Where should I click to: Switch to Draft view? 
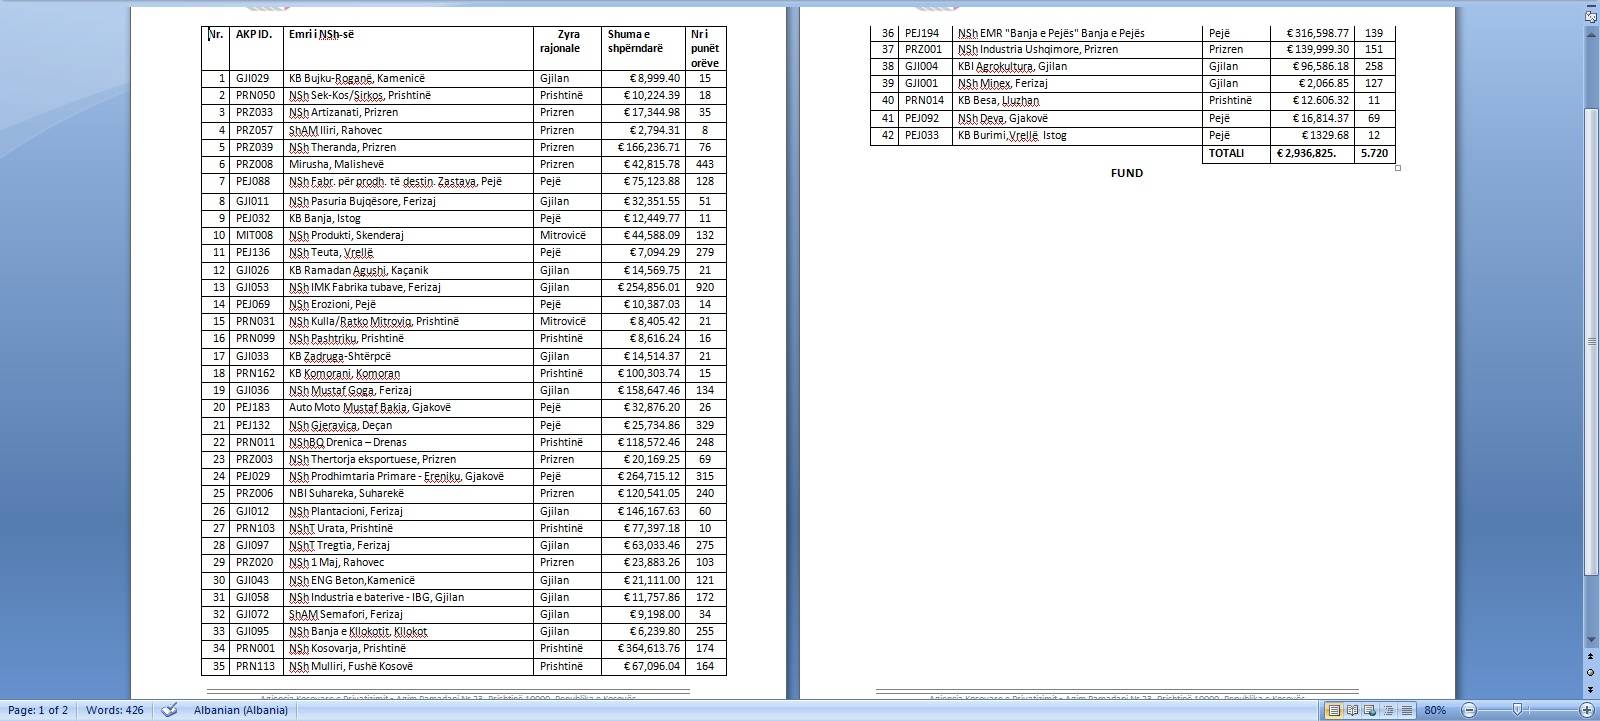[1406, 710]
